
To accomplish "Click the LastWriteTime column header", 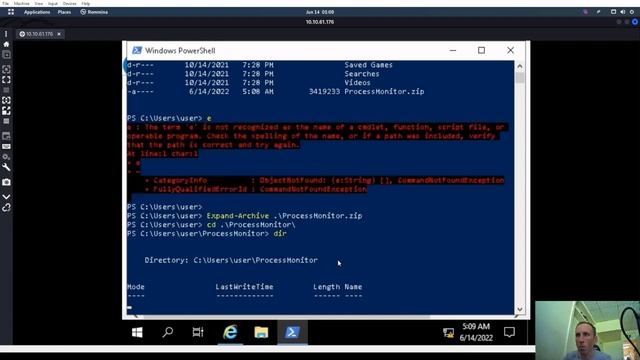I will 244,287.
